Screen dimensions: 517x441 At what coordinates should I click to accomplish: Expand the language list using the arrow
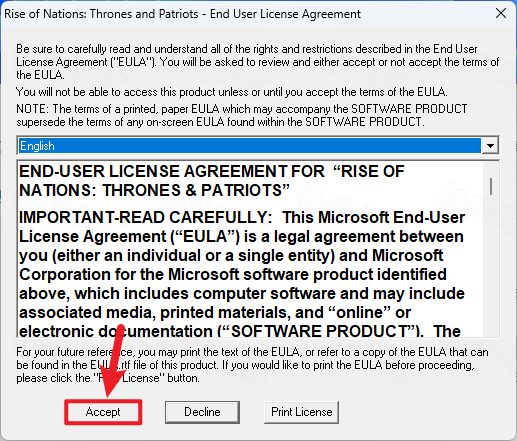tap(490, 146)
